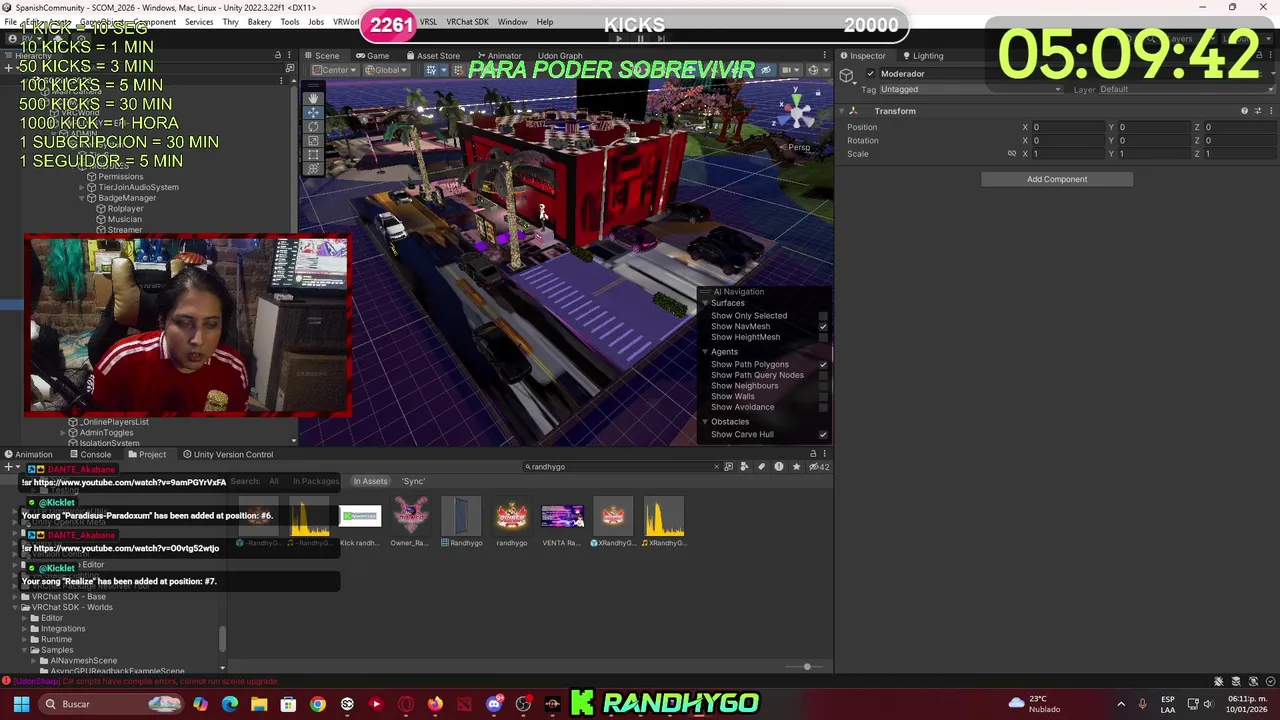
Task: Toggle Show Neighbours checkbox
Action: tap(823, 386)
